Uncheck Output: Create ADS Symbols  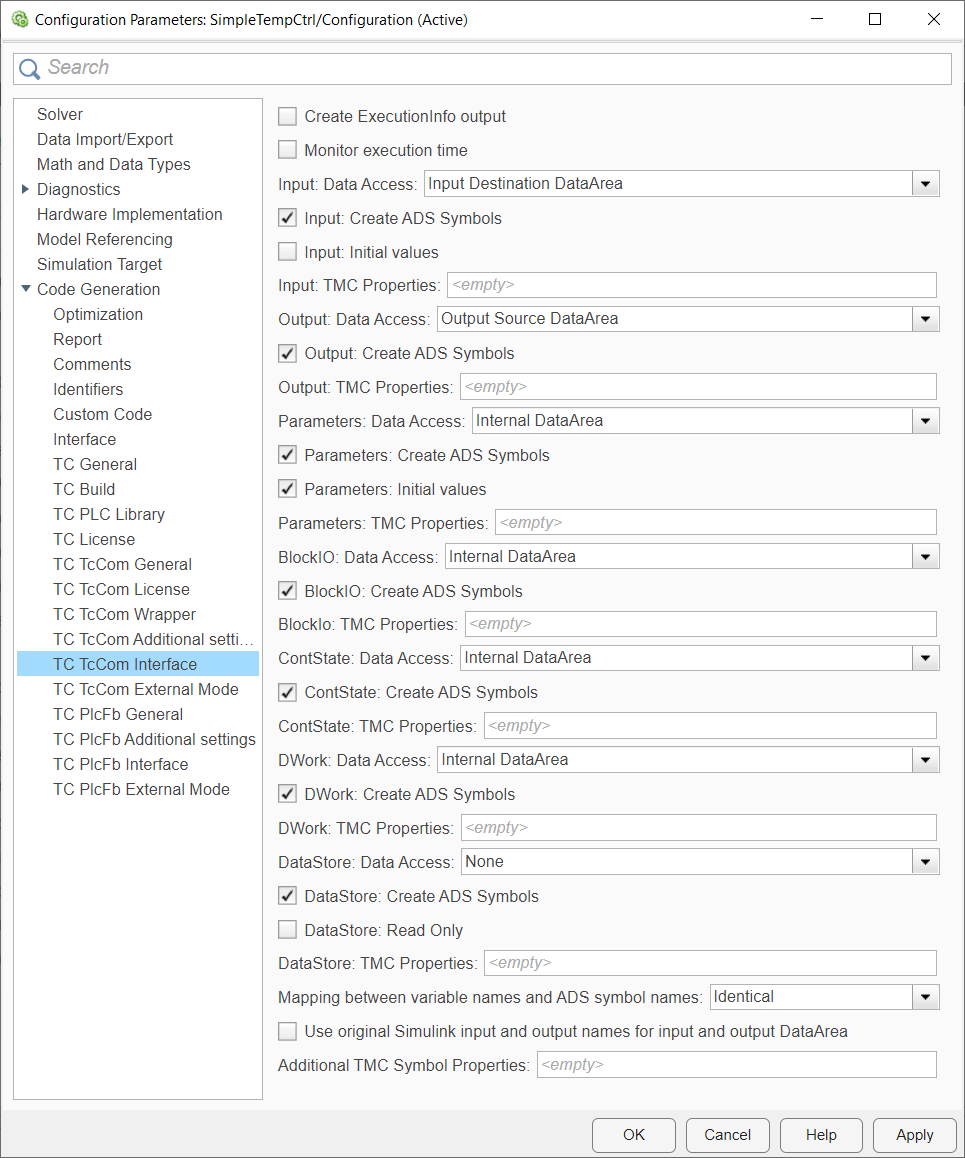(x=287, y=354)
